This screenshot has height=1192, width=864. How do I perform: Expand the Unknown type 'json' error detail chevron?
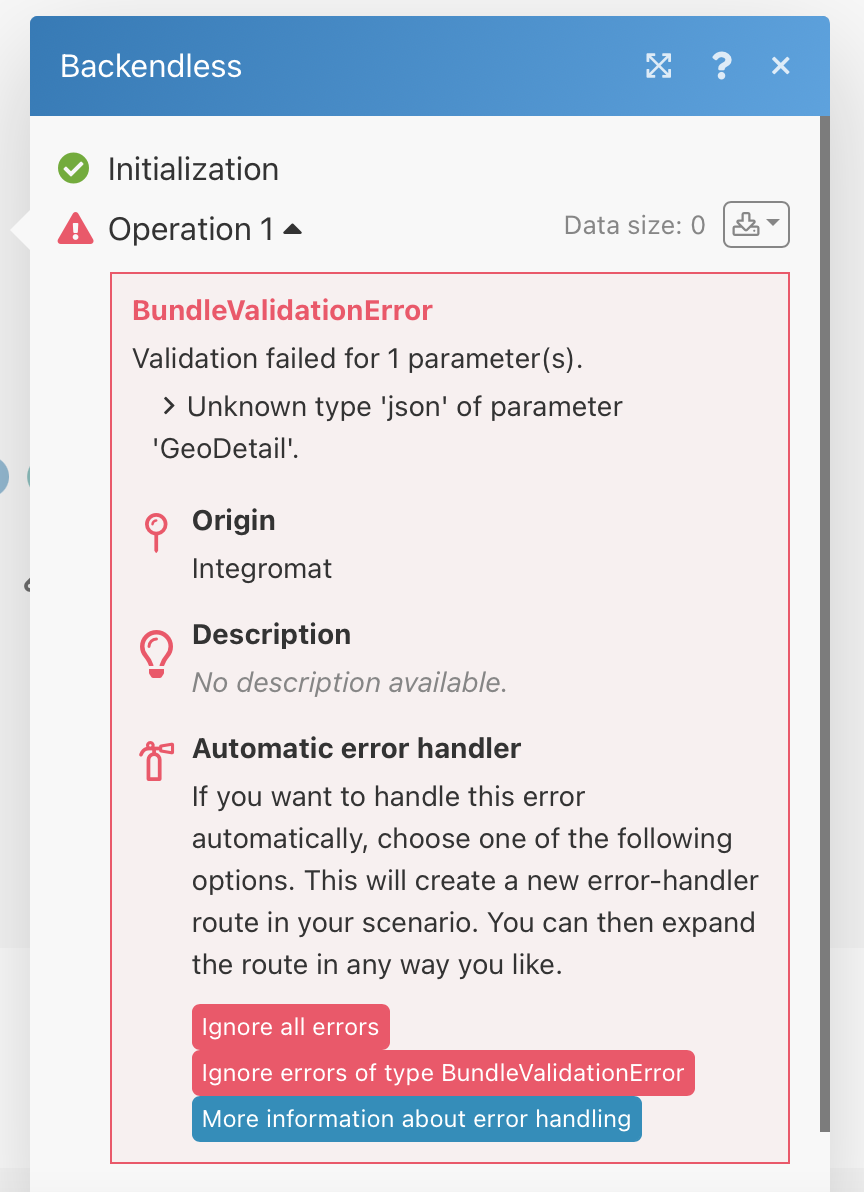pyautogui.click(x=169, y=407)
